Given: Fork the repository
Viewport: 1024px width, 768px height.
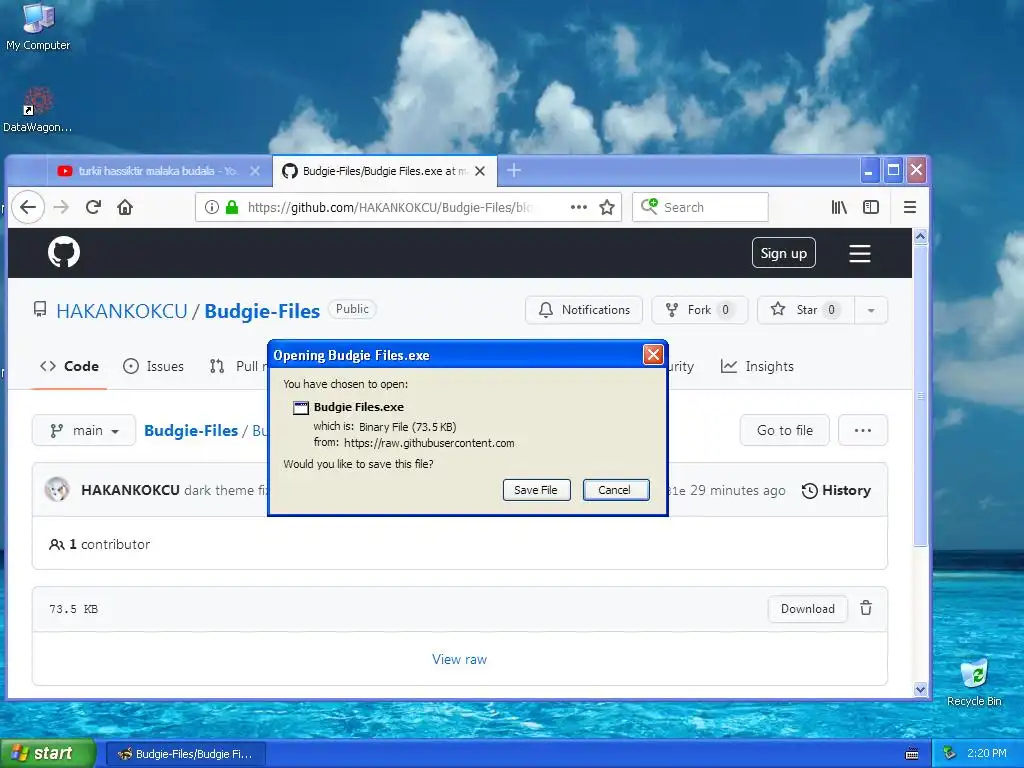Looking at the screenshot, I should [x=699, y=310].
